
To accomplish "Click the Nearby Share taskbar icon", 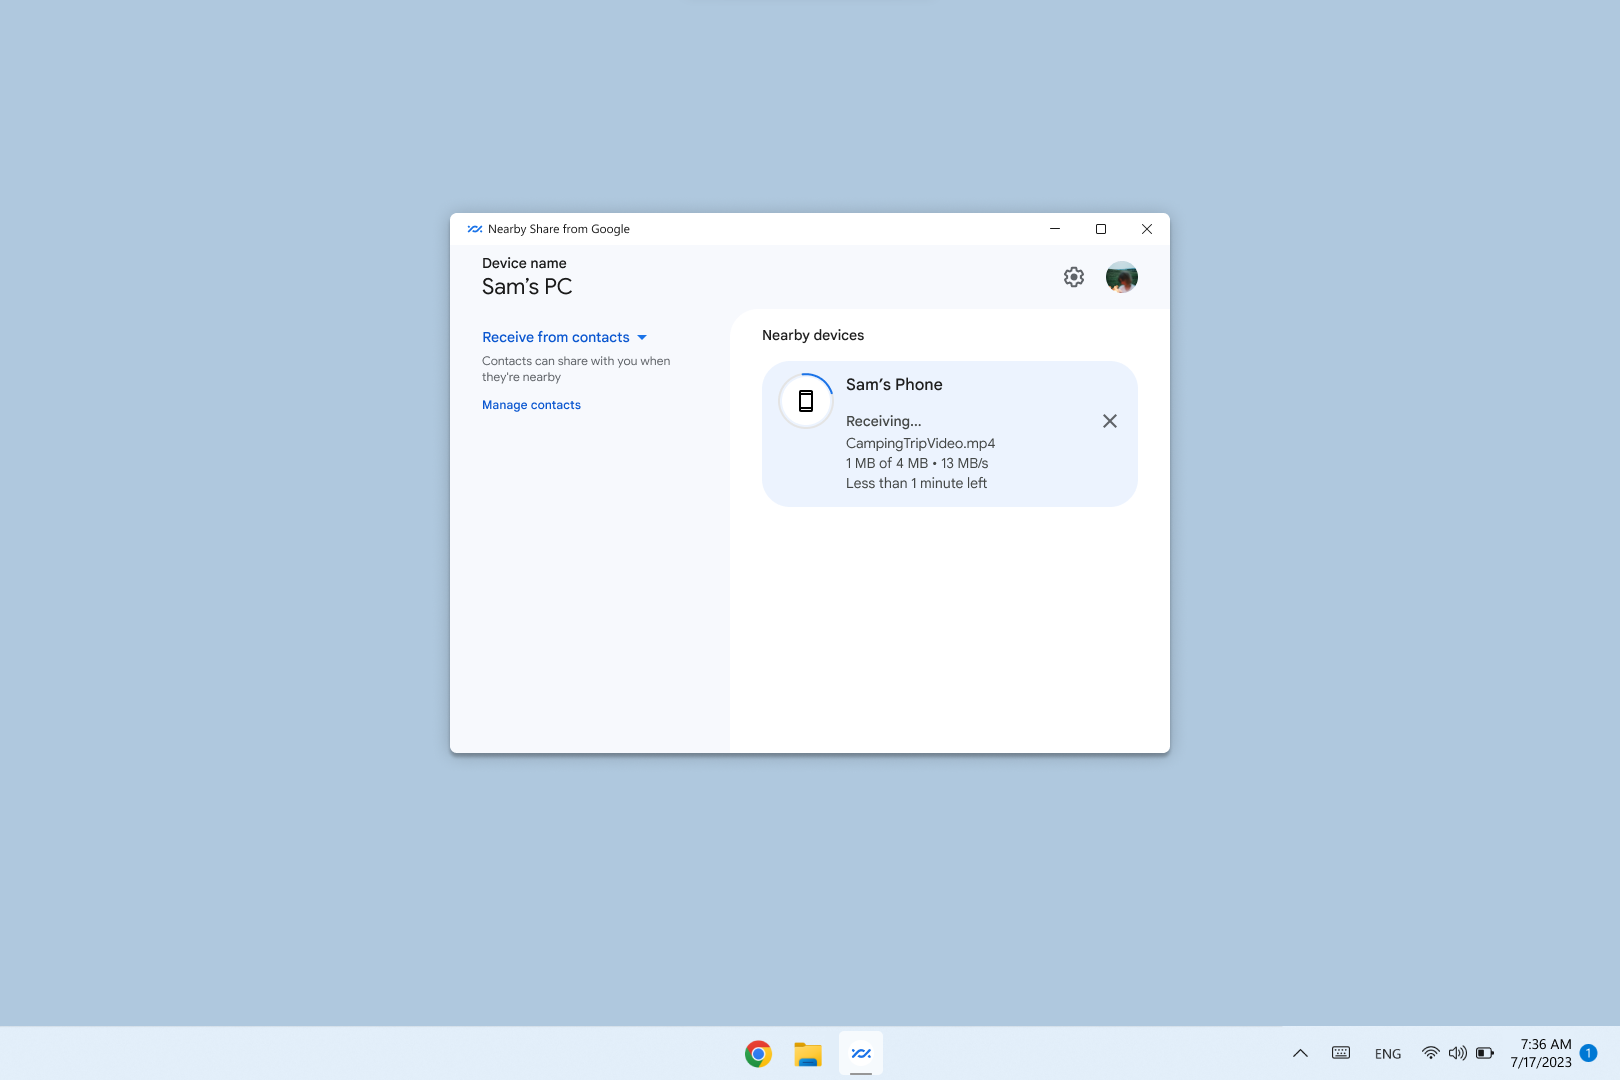I will (x=861, y=1053).
